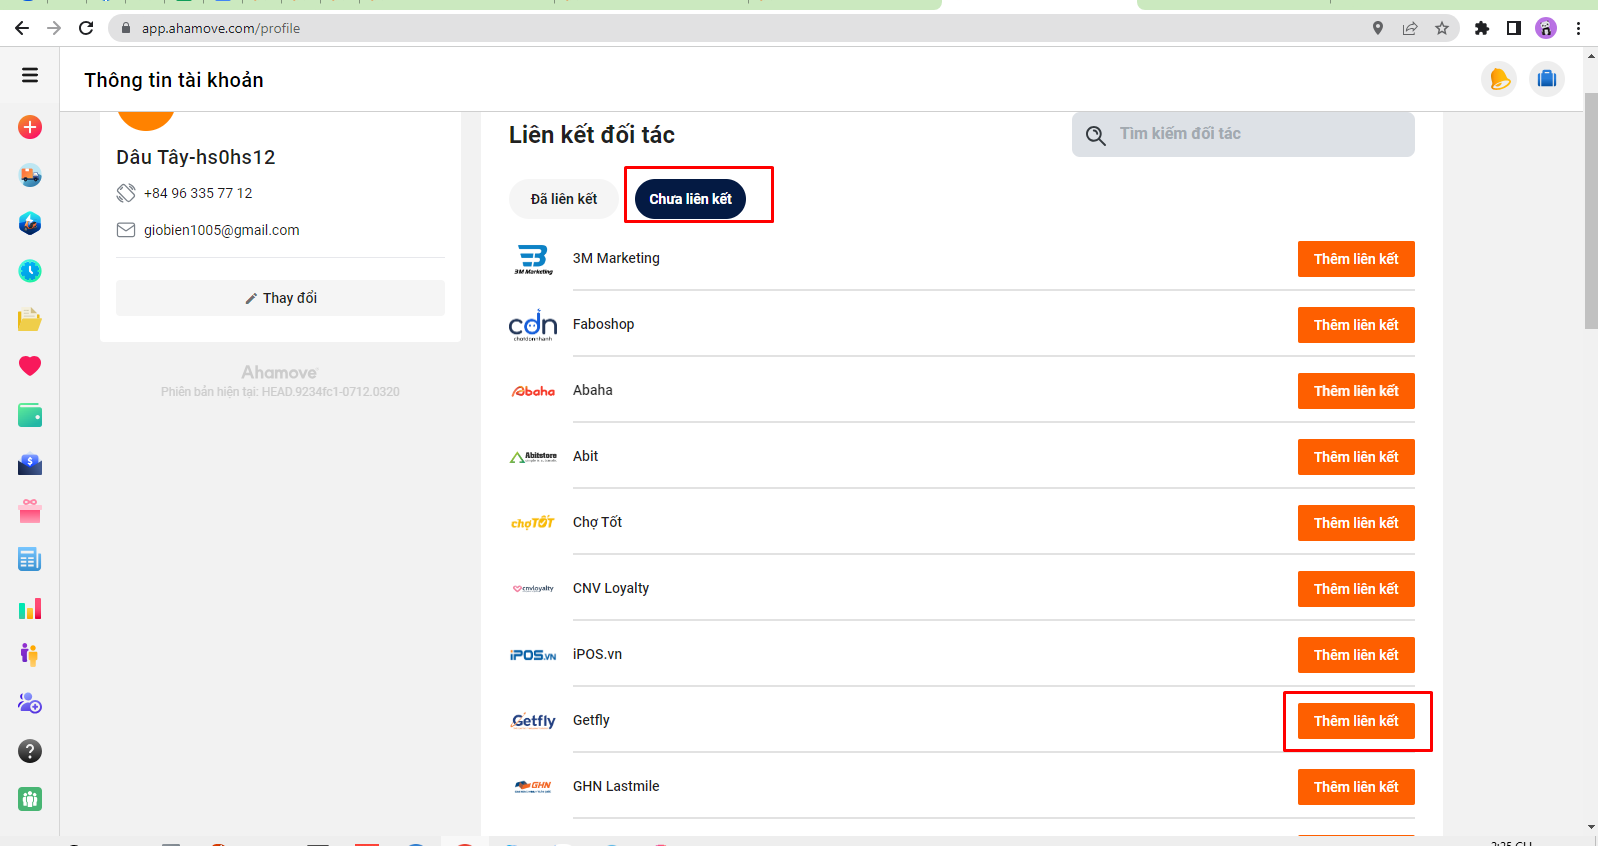Click "Thêm liên kết" for Getfly
This screenshot has width=1598, height=846.
coord(1355,721)
